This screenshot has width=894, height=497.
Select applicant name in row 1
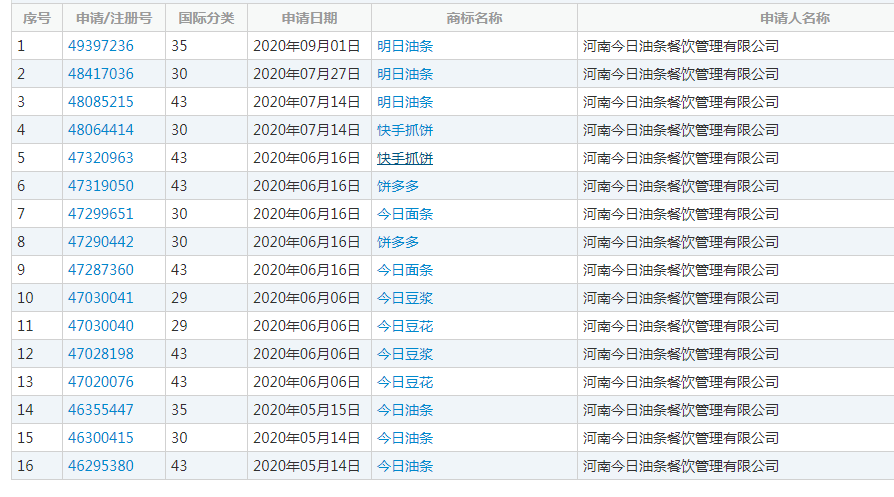pos(681,46)
